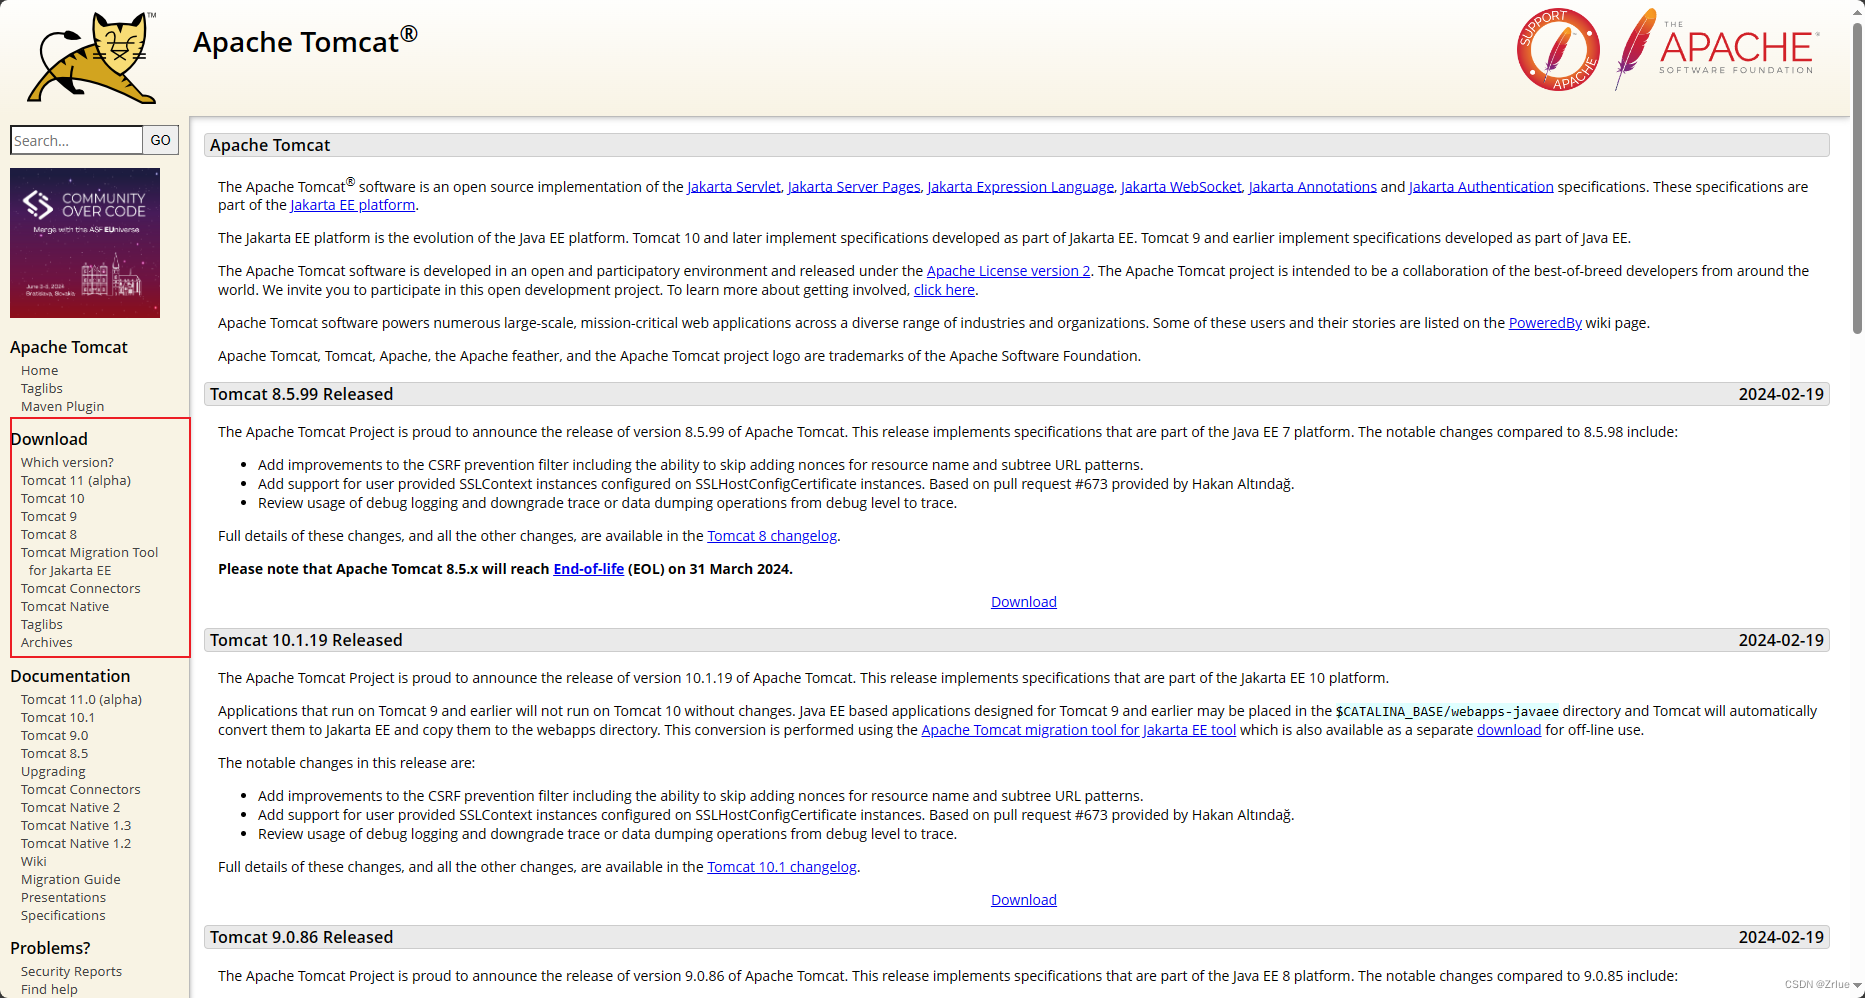Follow the End-of-life link
Viewport: 1865px width, 998px height.
589,569
